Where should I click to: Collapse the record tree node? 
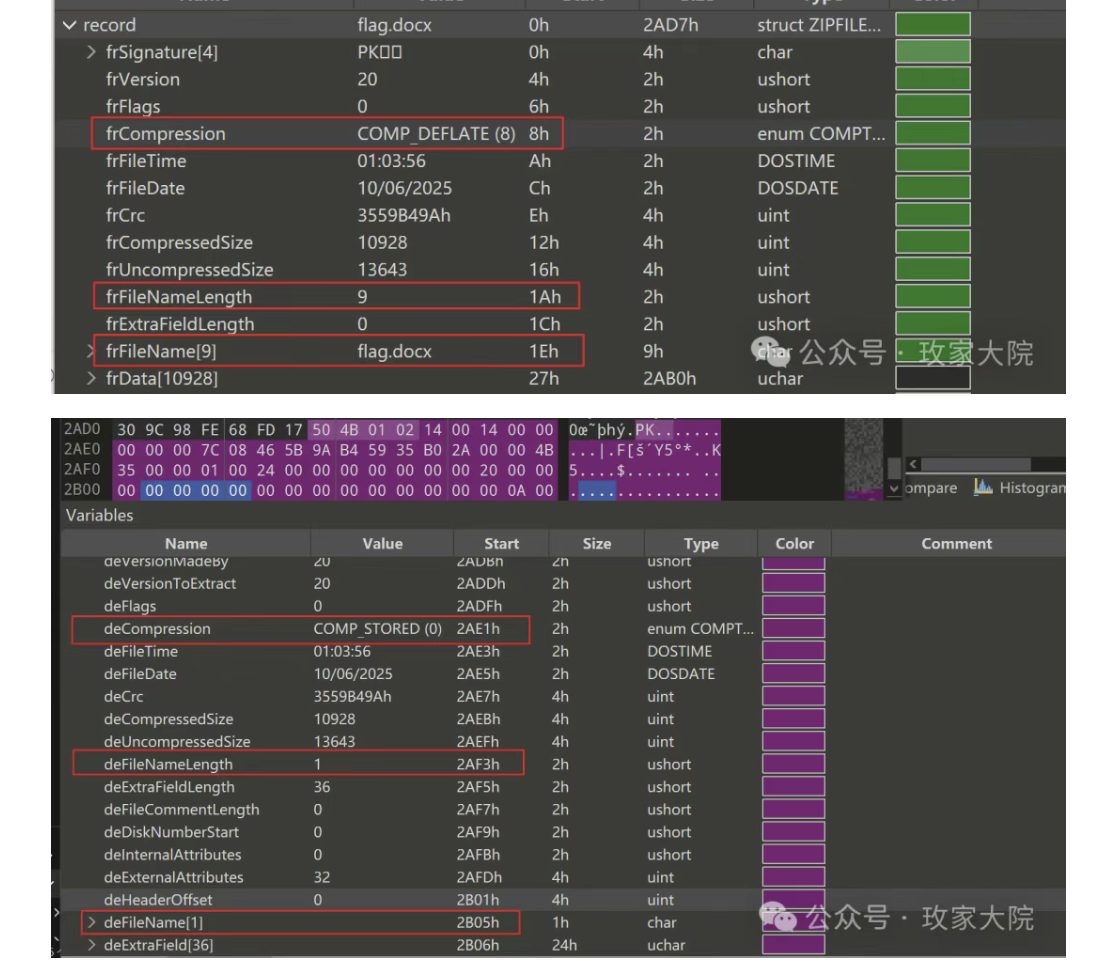pyautogui.click(x=69, y=25)
